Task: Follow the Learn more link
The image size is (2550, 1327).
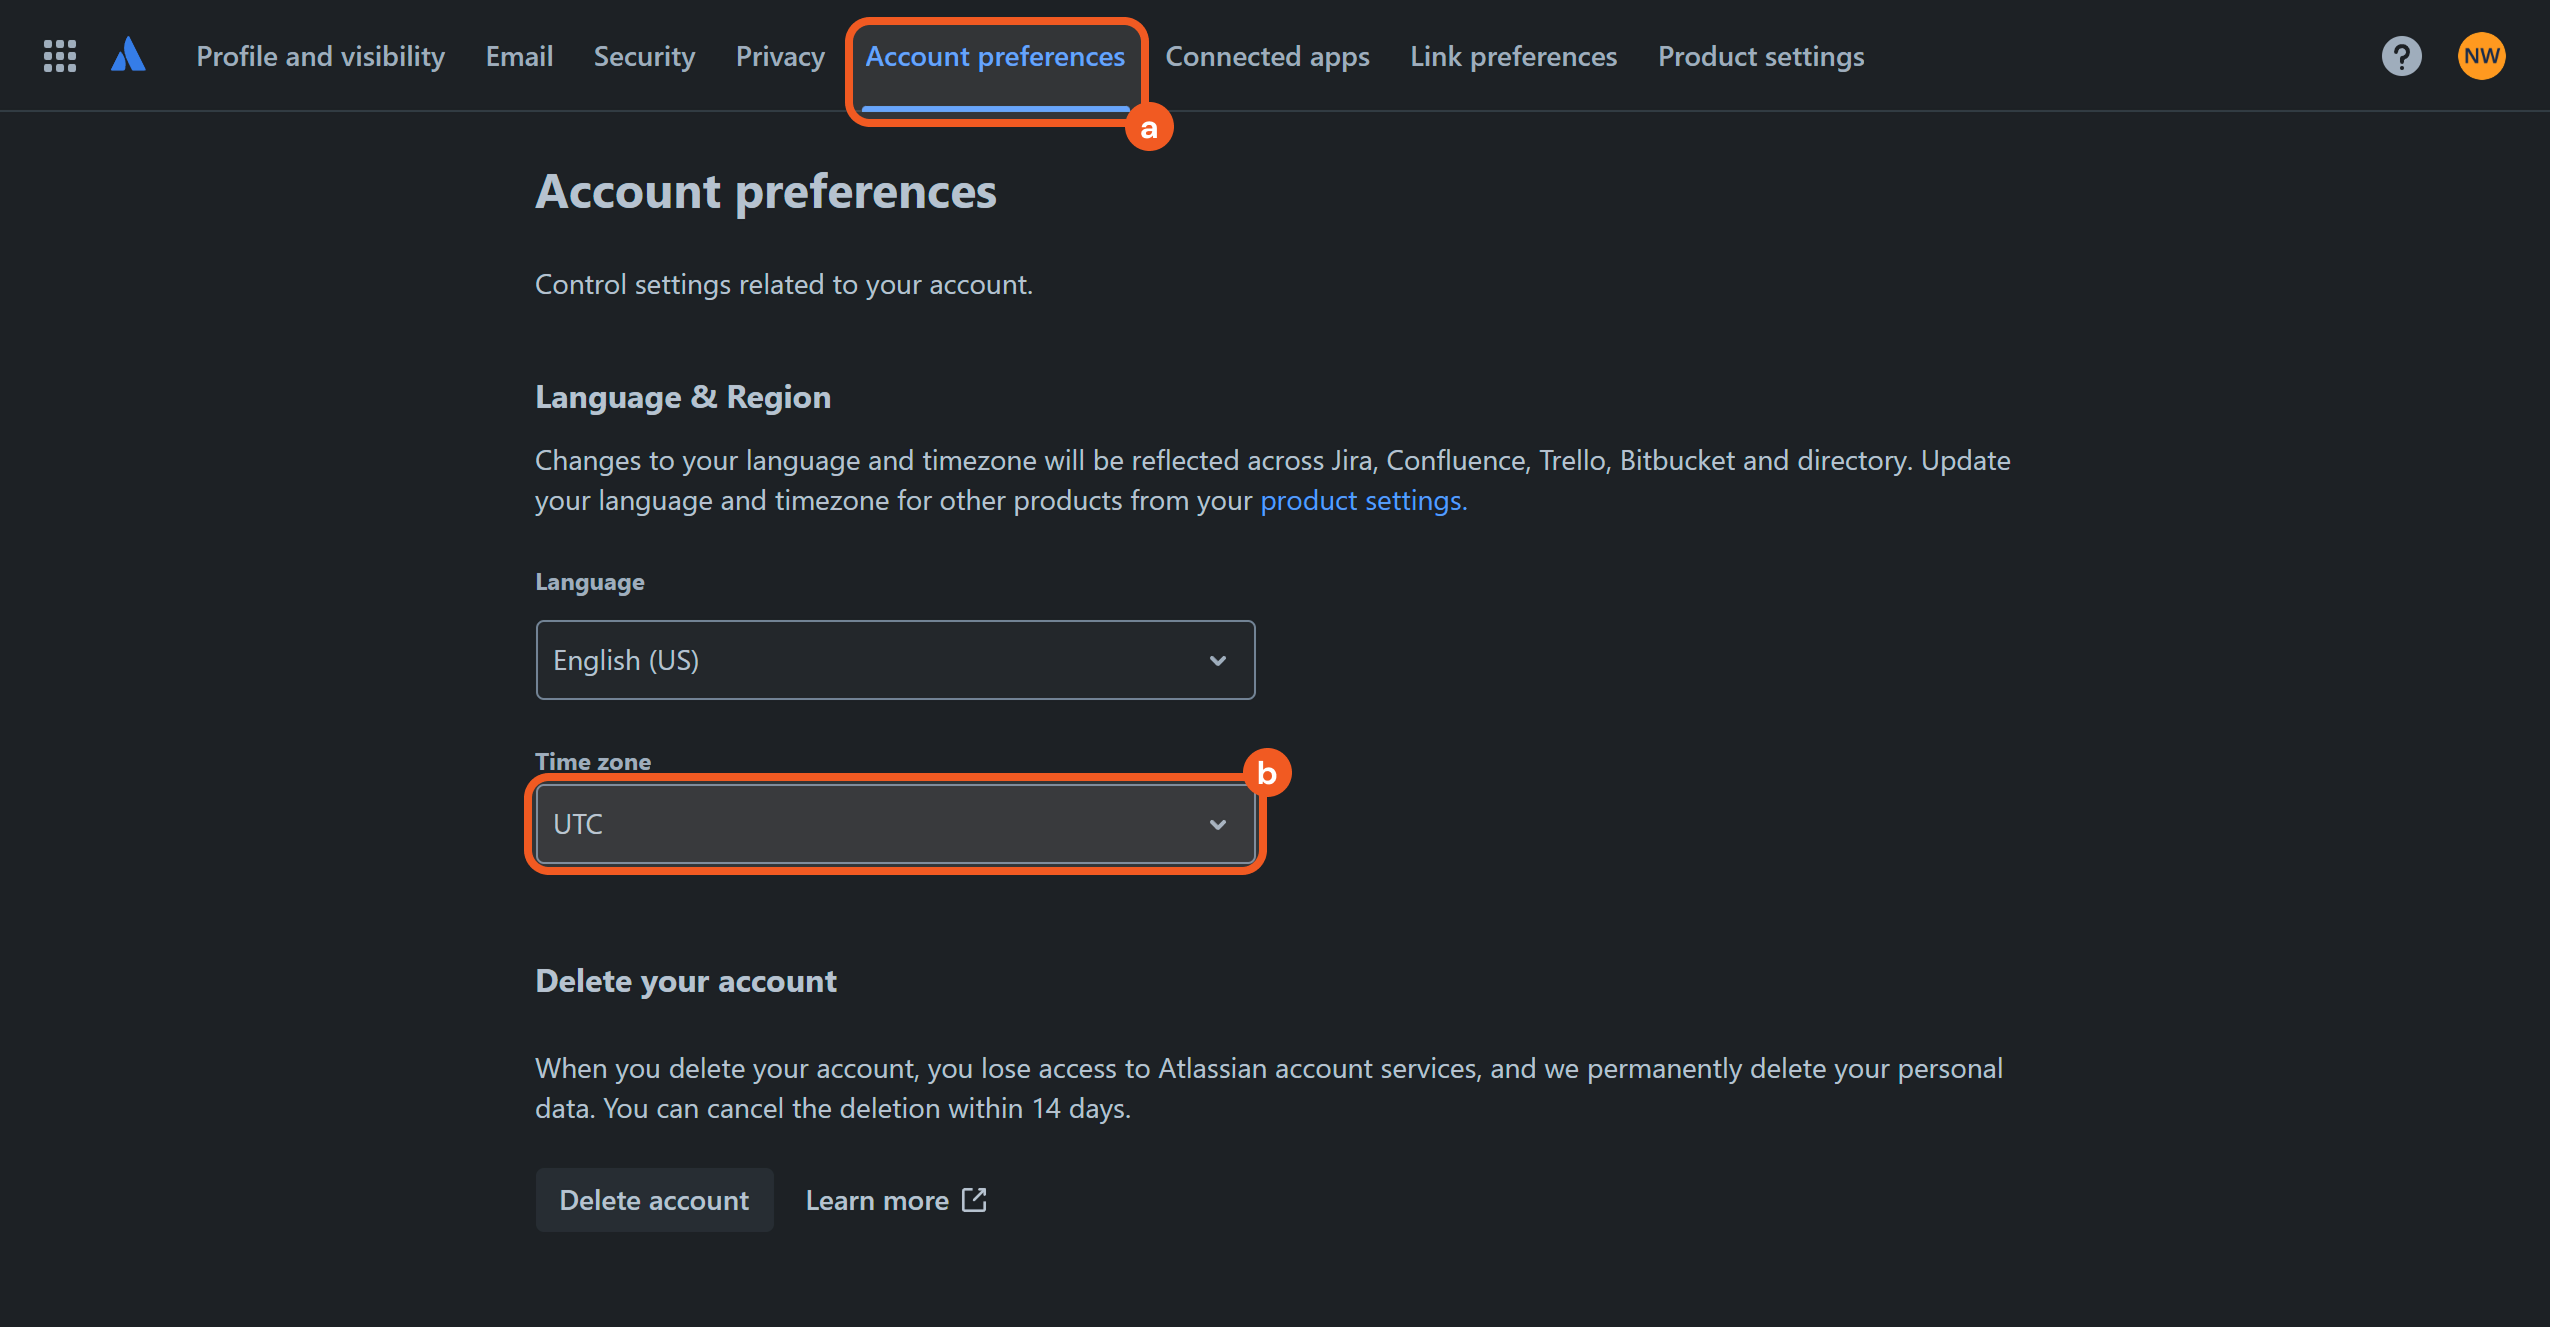Action: pyautogui.click(x=877, y=1200)
